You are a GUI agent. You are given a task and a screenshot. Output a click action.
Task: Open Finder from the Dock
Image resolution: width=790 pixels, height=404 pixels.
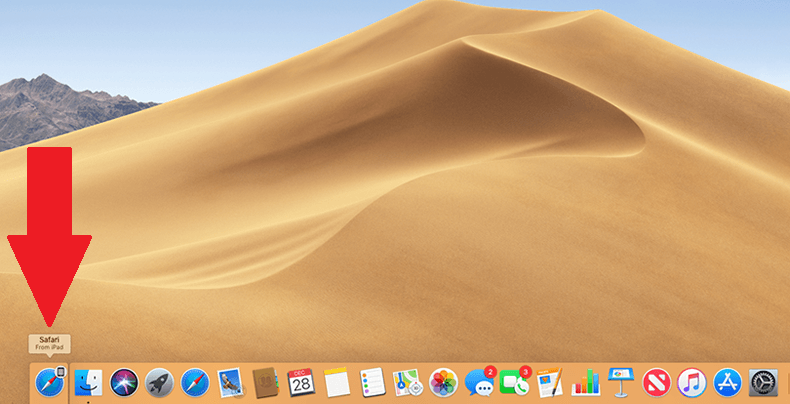coord(88,383)
